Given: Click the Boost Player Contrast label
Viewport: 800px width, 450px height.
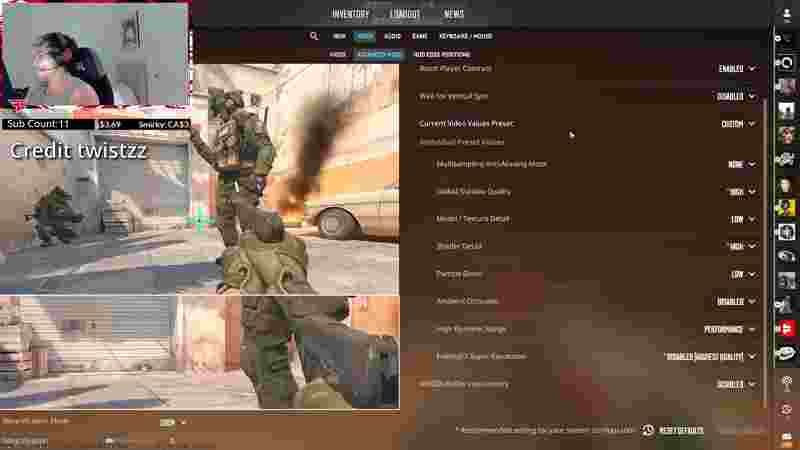Looking at the screenshot, I should pos(455,68).
